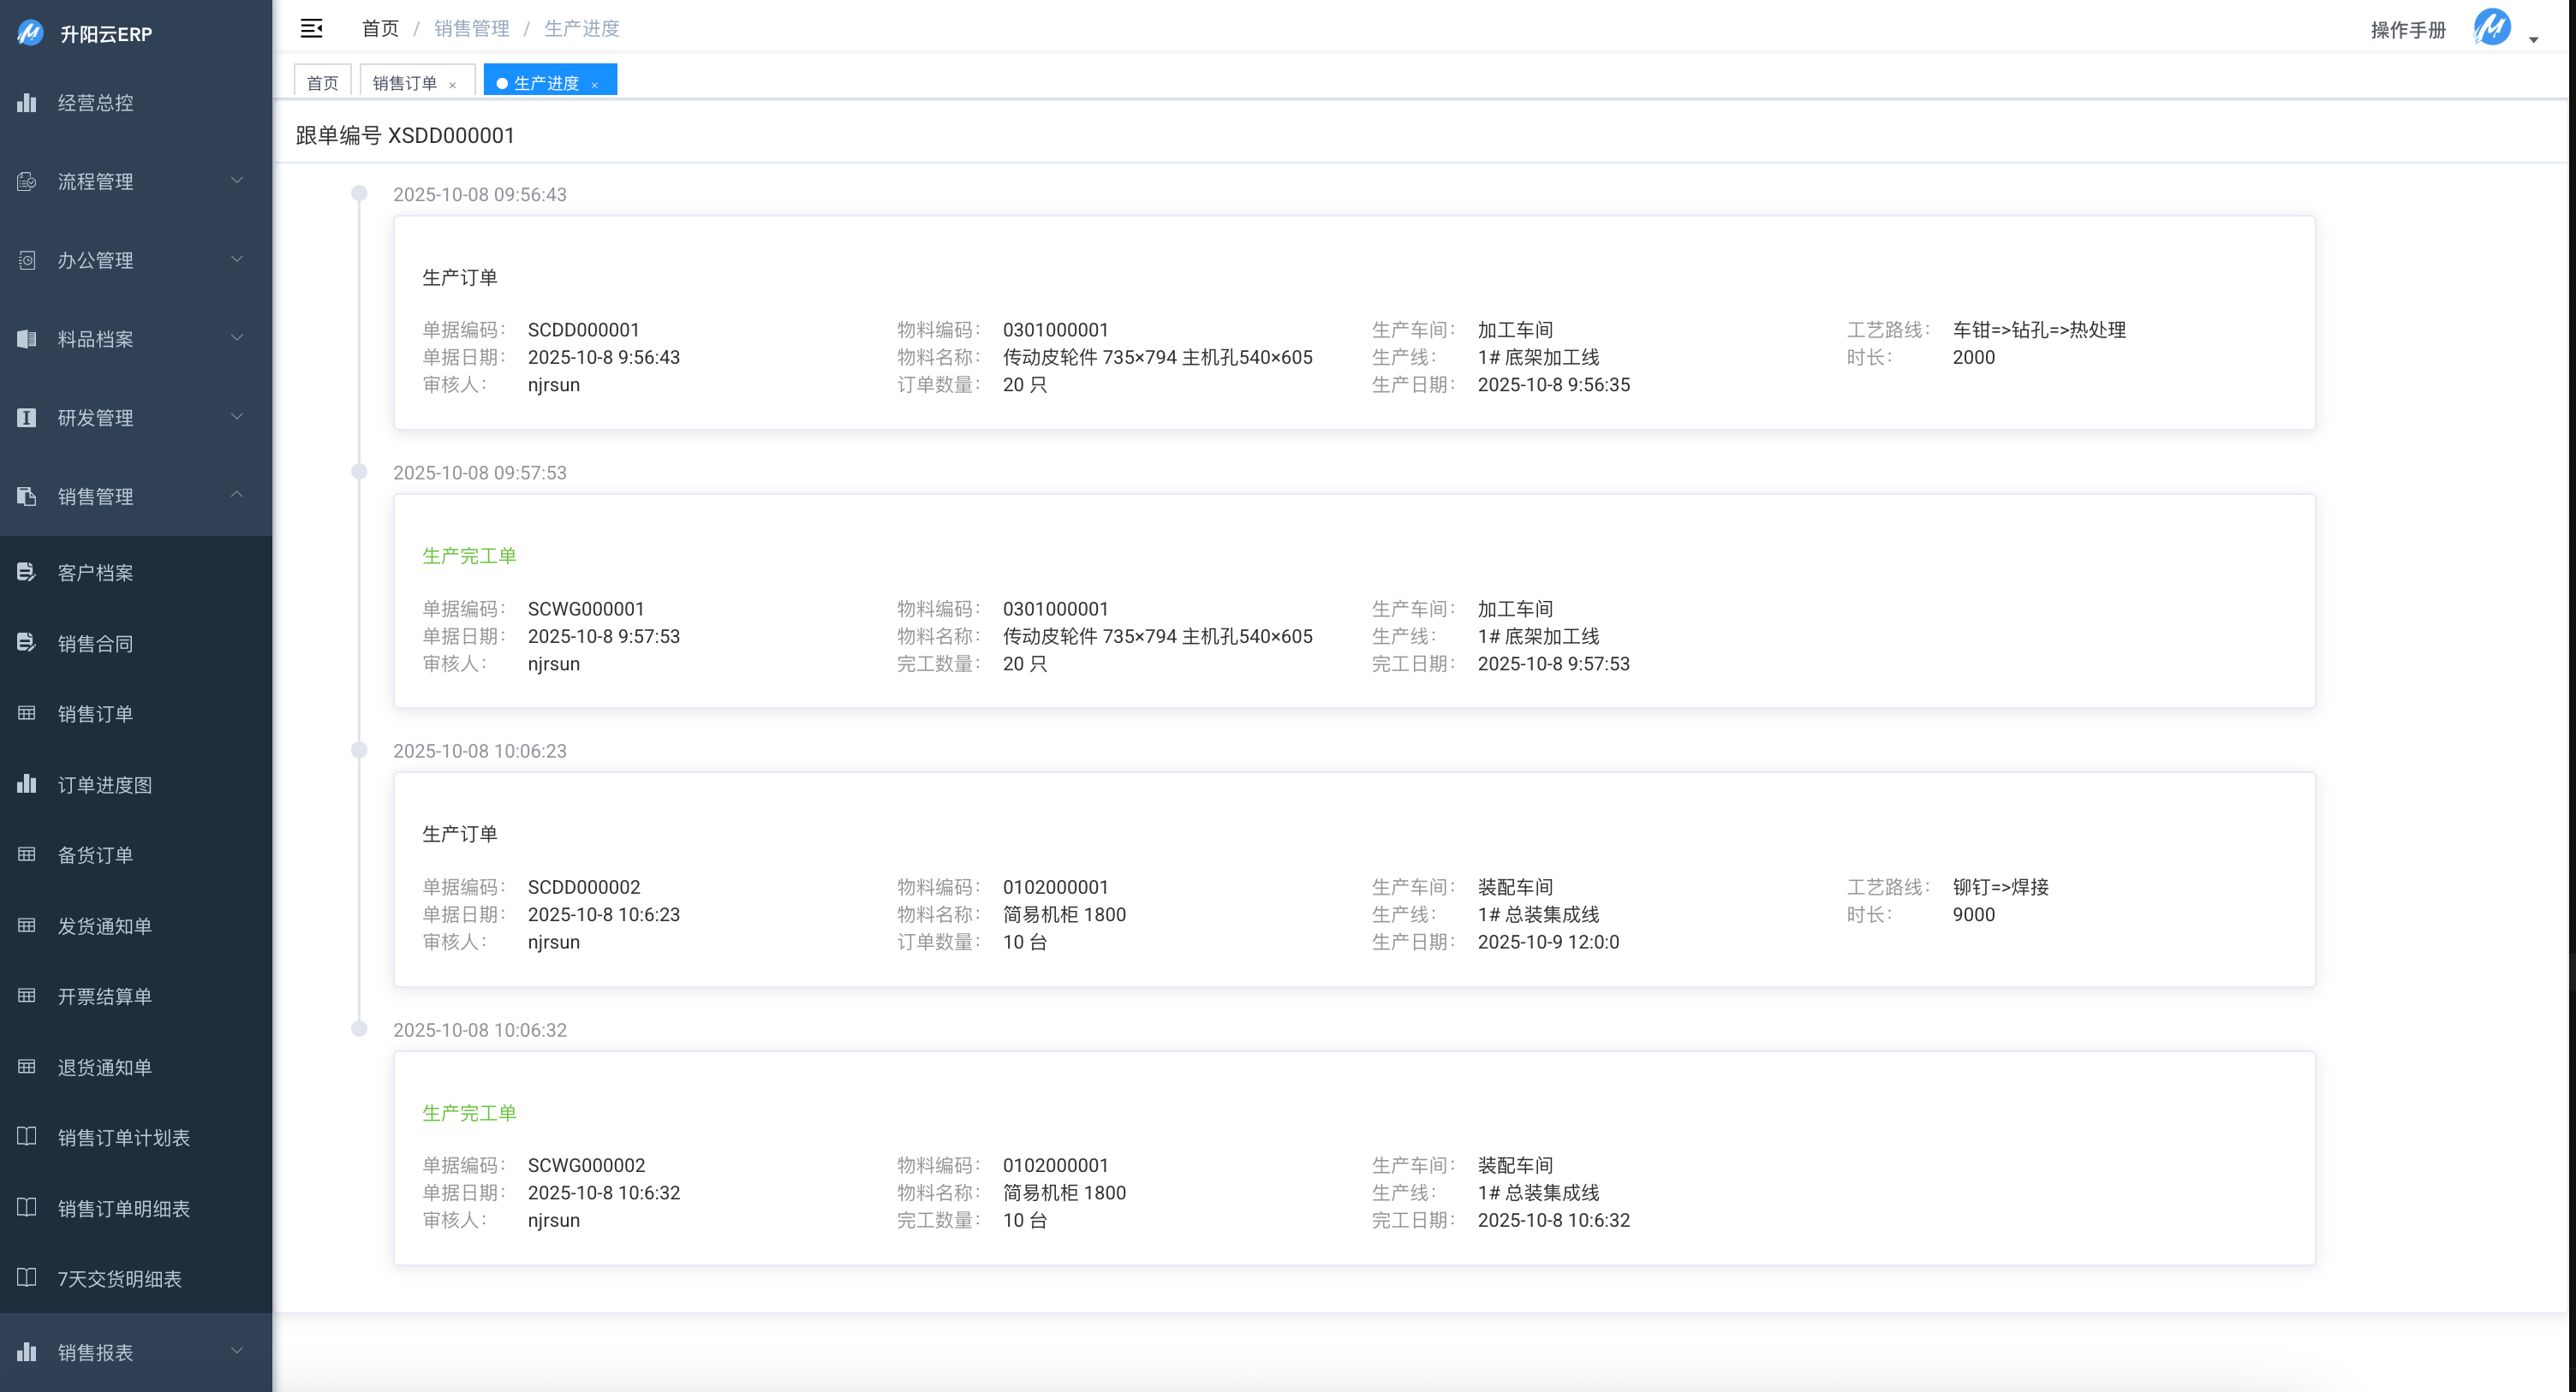The image size is (2576, 1392).
Task: Click the 7天交货明细表 book icon
Action: pos(27,1278)
